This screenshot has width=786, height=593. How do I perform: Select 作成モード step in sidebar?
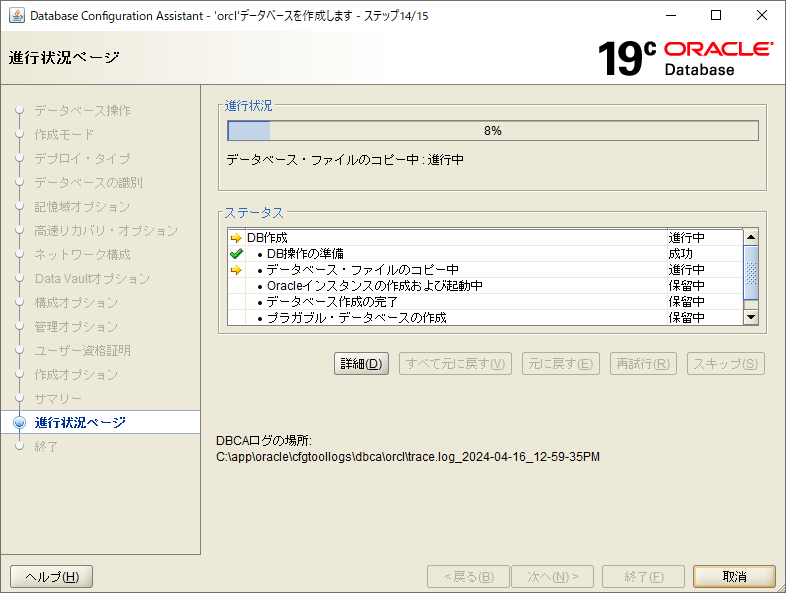(x=64, y=134)
